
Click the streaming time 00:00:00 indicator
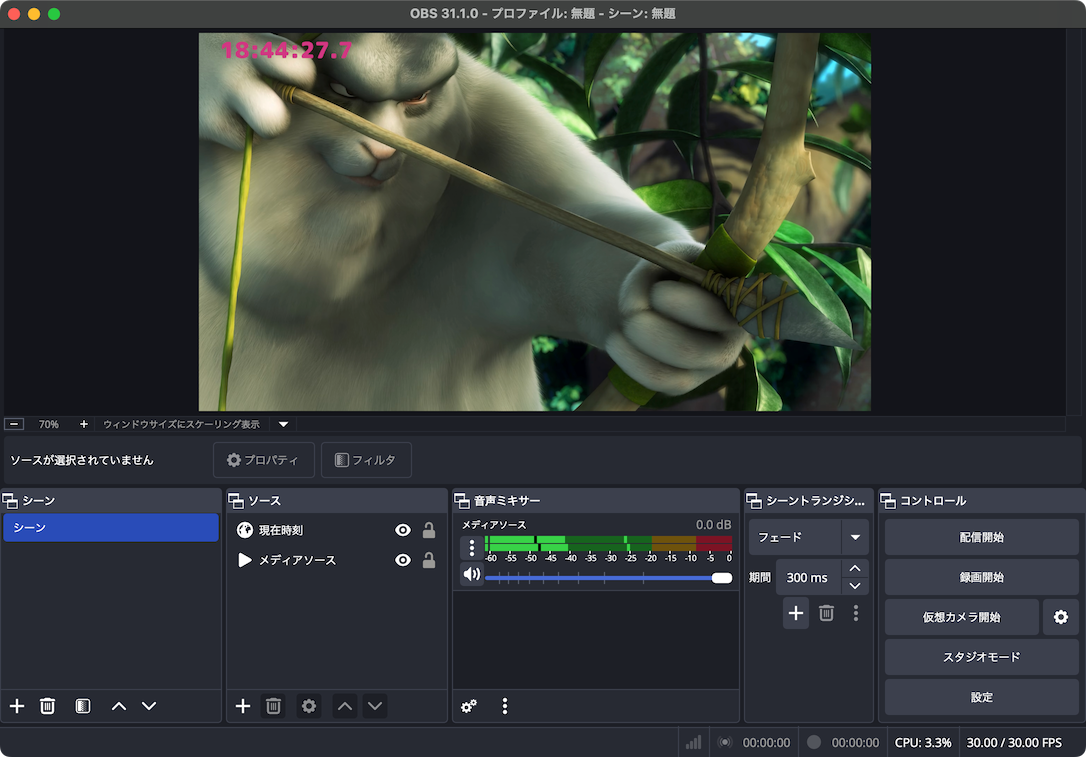pyautogui.click(x=766, y=742)
